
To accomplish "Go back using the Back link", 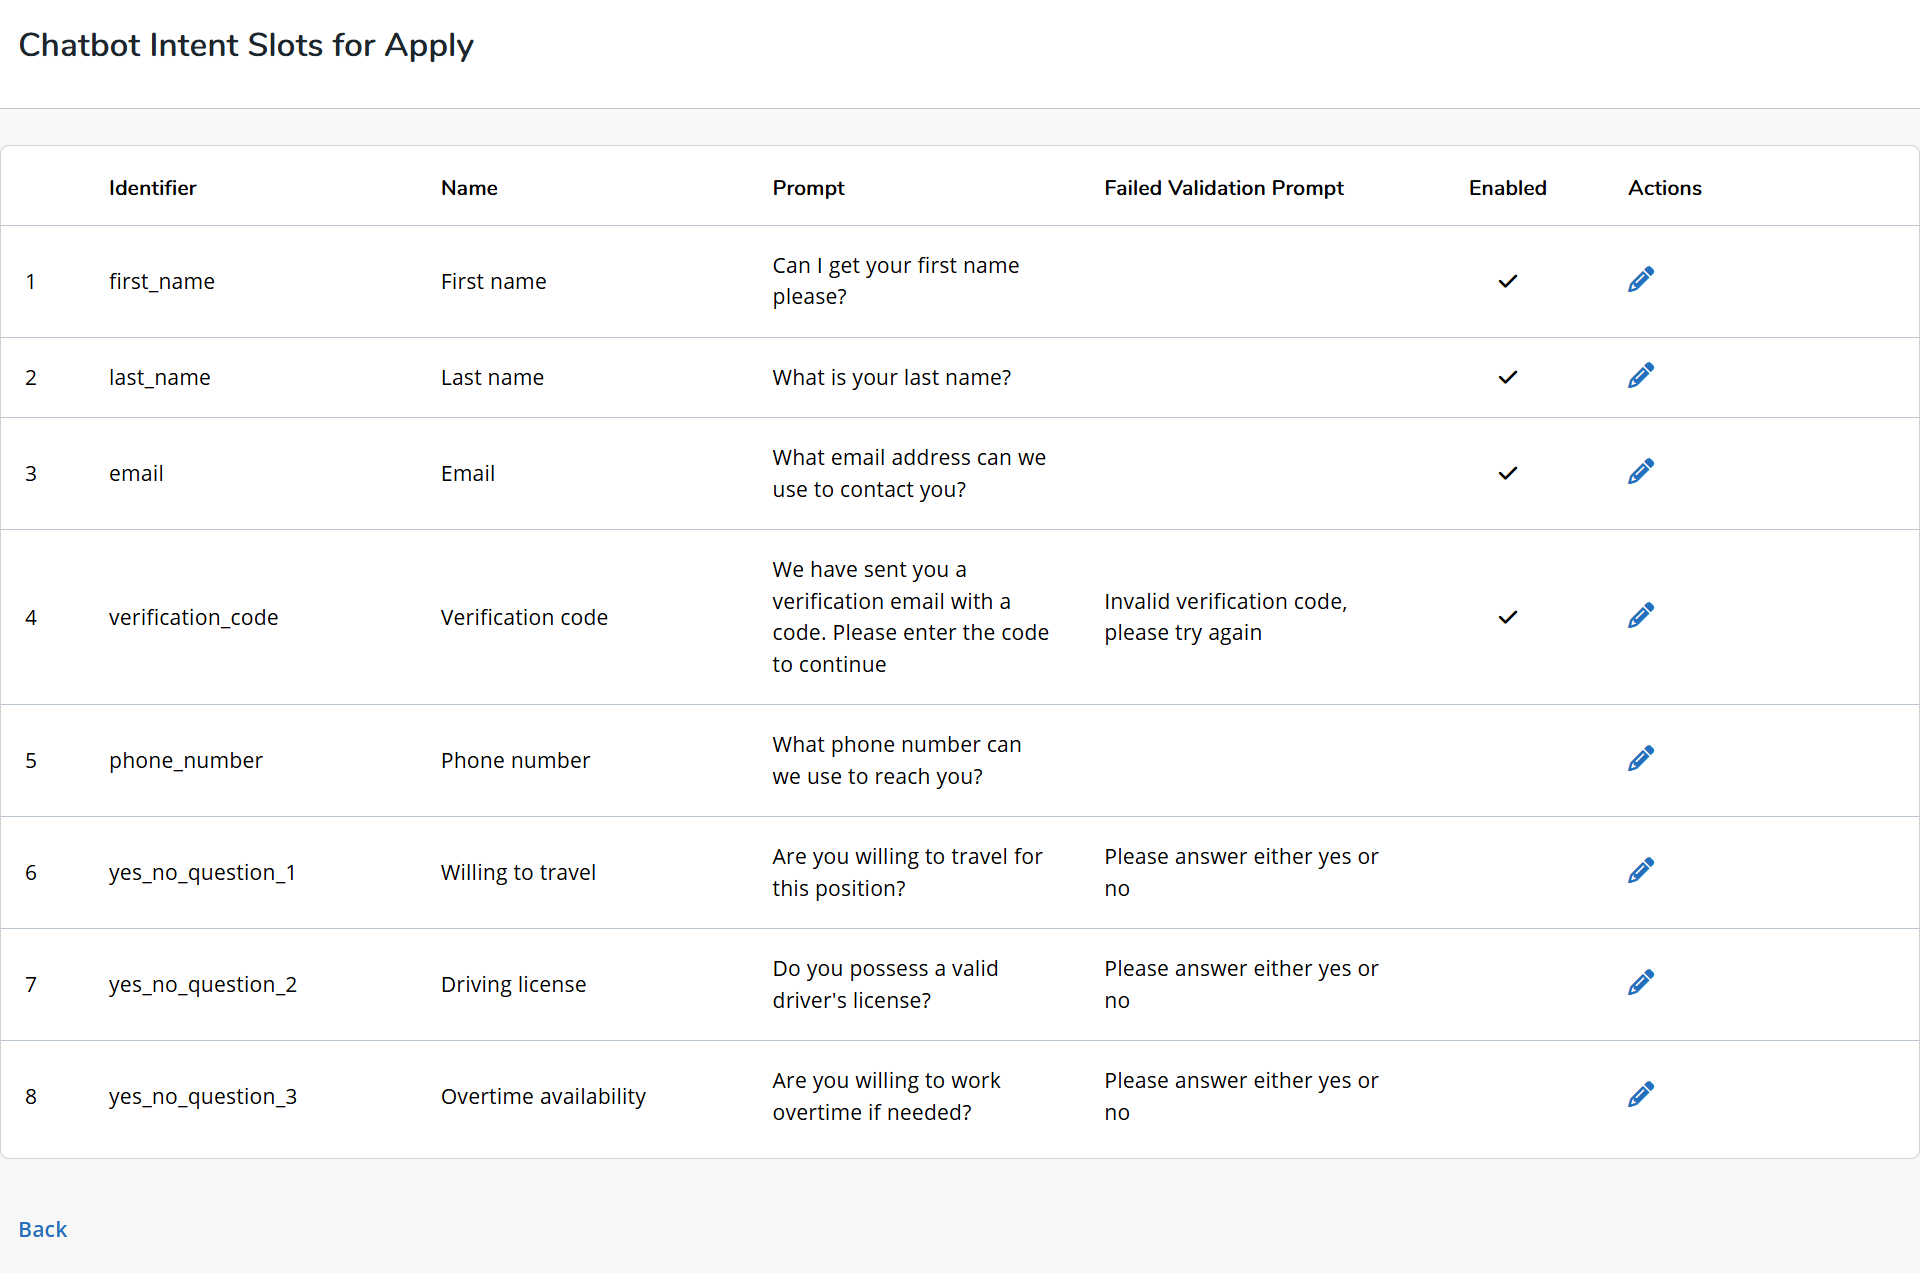I will pos(43,1229).
